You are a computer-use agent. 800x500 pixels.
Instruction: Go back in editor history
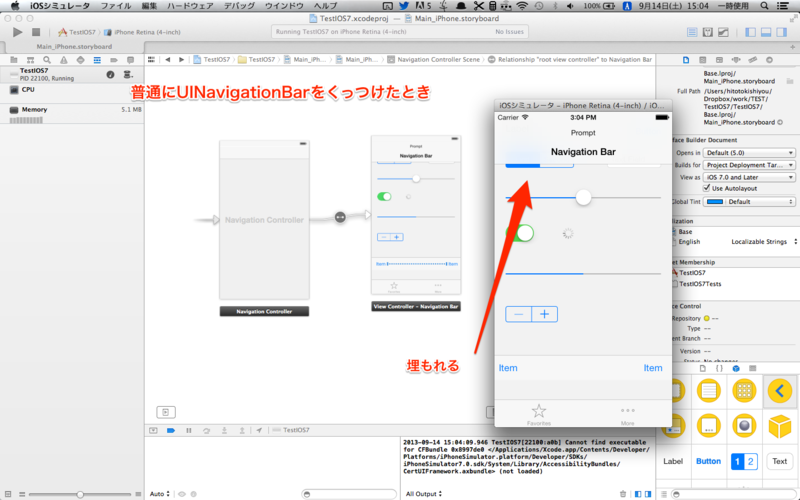click(x=167, y=59)
